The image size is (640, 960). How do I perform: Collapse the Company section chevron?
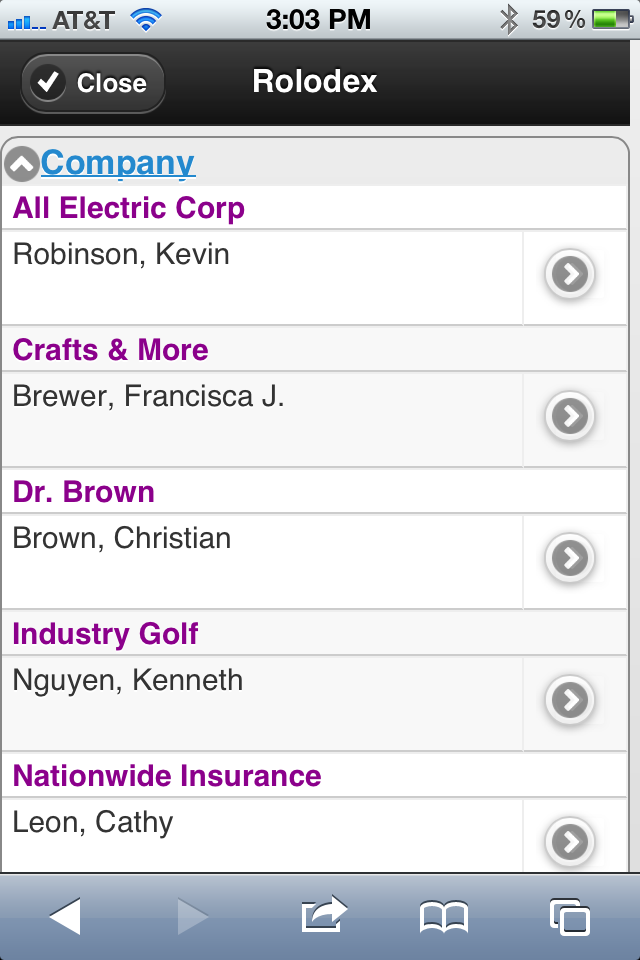click(x=22, y=164)
